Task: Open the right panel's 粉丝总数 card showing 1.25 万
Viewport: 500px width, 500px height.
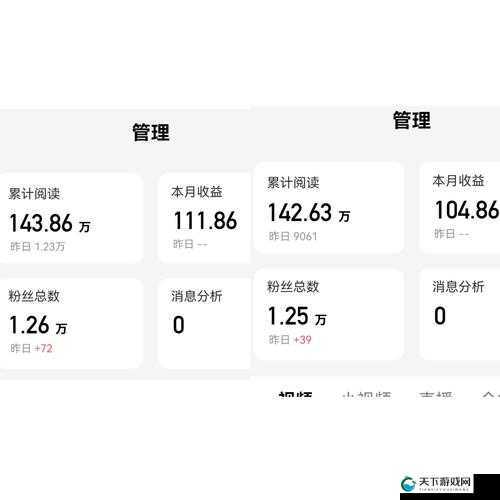Action: click(328, 314)
